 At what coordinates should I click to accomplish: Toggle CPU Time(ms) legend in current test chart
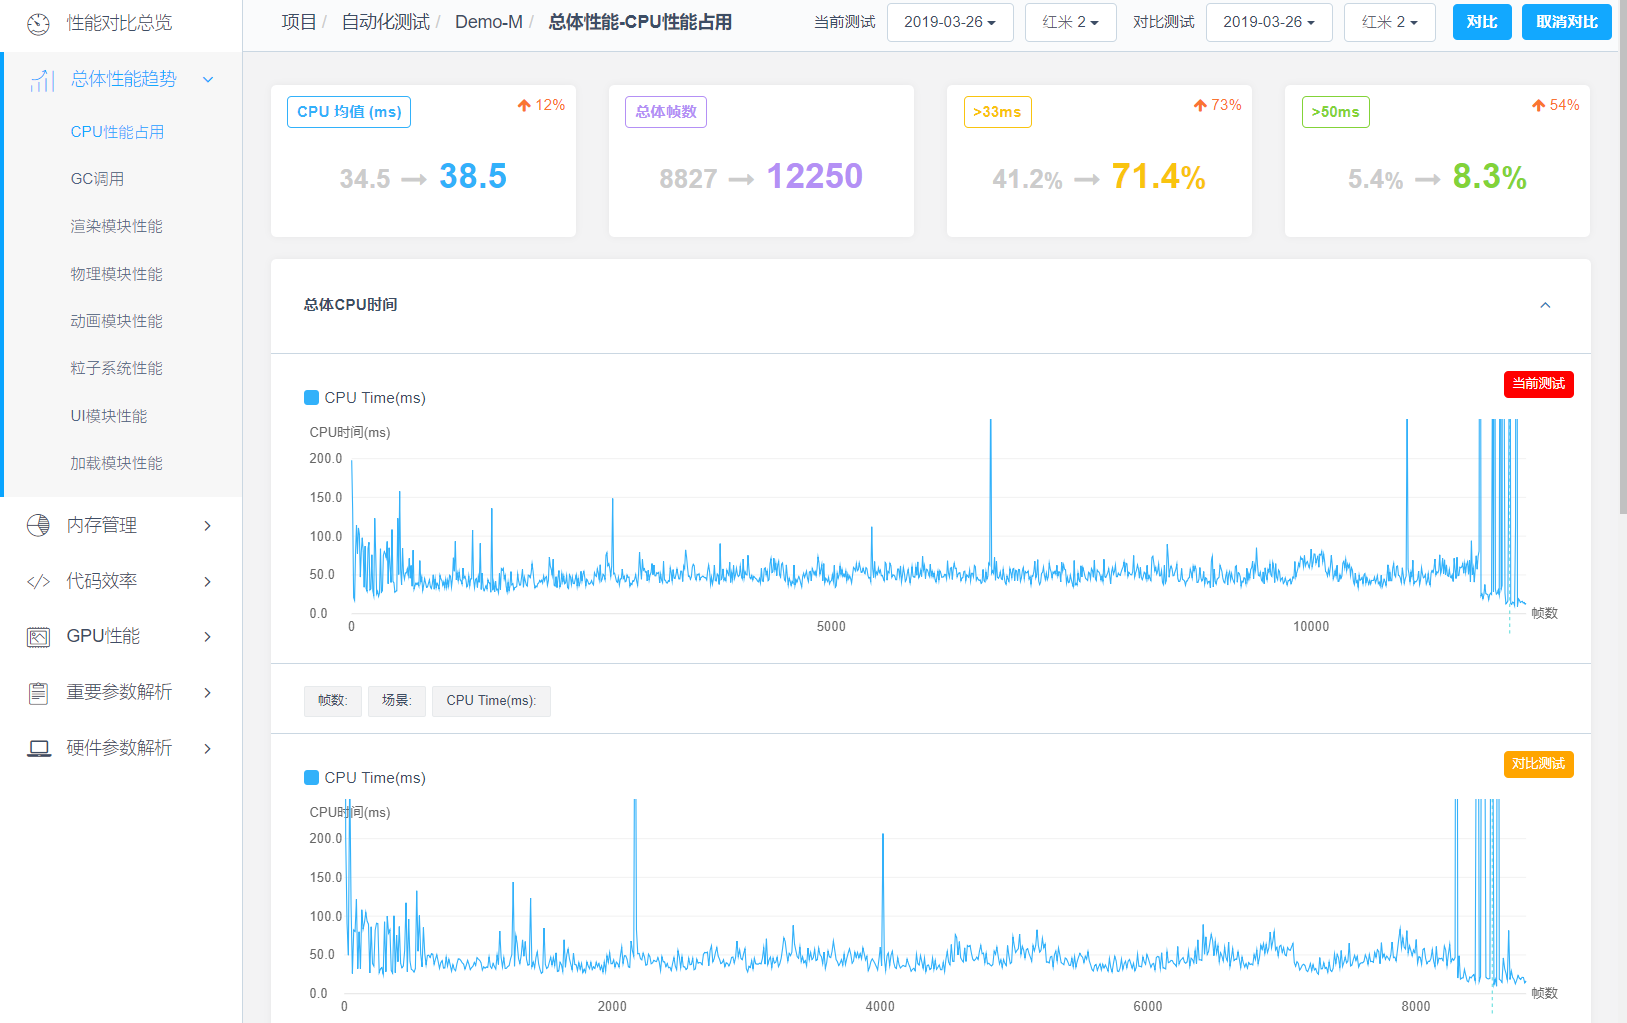(x=311, y=398)
